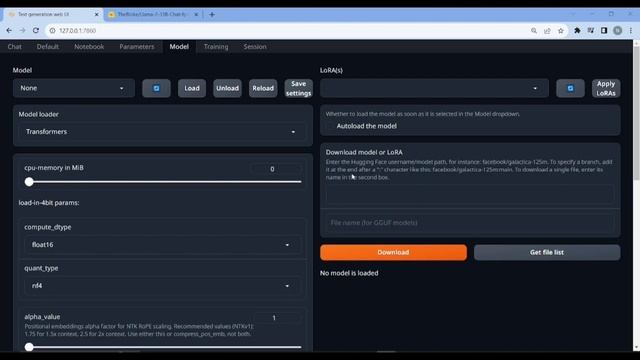Open the Notebook tab

point(89,47)
